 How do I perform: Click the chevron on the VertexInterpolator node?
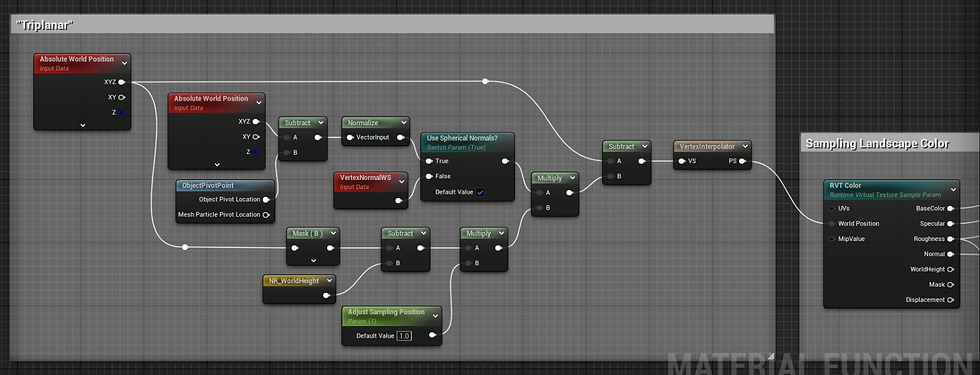coord(744,146)
